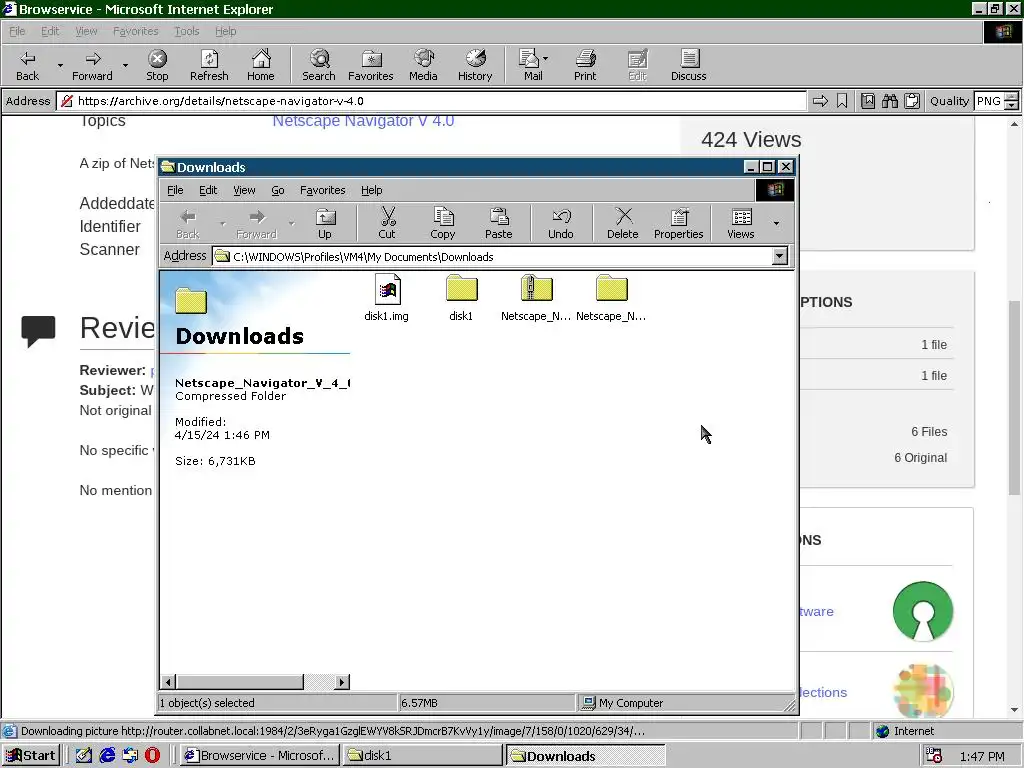Open the Mail button dropdown arrow
The height and width of the screenshot is (768, 1024).
(546, 59)
